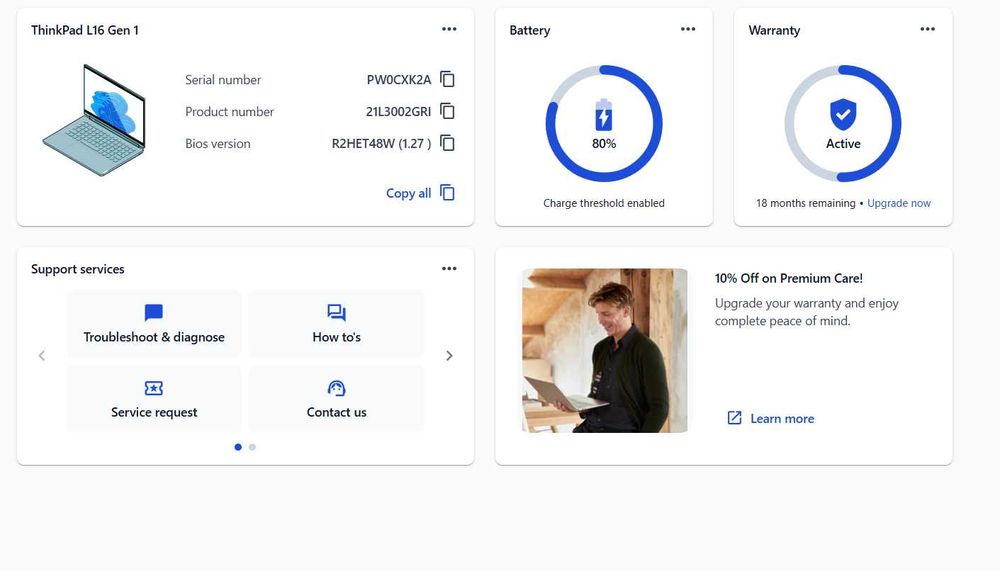Viewport: 1000px width, 571px height.
Task: Copy the serial number PW0CXK2A
Action: 448,80
